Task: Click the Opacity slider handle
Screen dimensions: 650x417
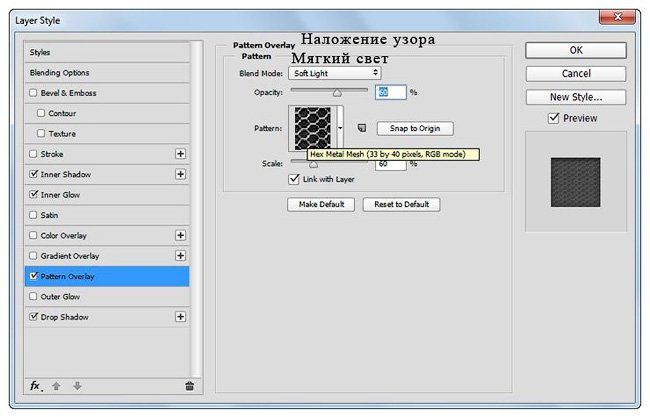Action: point(337,92)
